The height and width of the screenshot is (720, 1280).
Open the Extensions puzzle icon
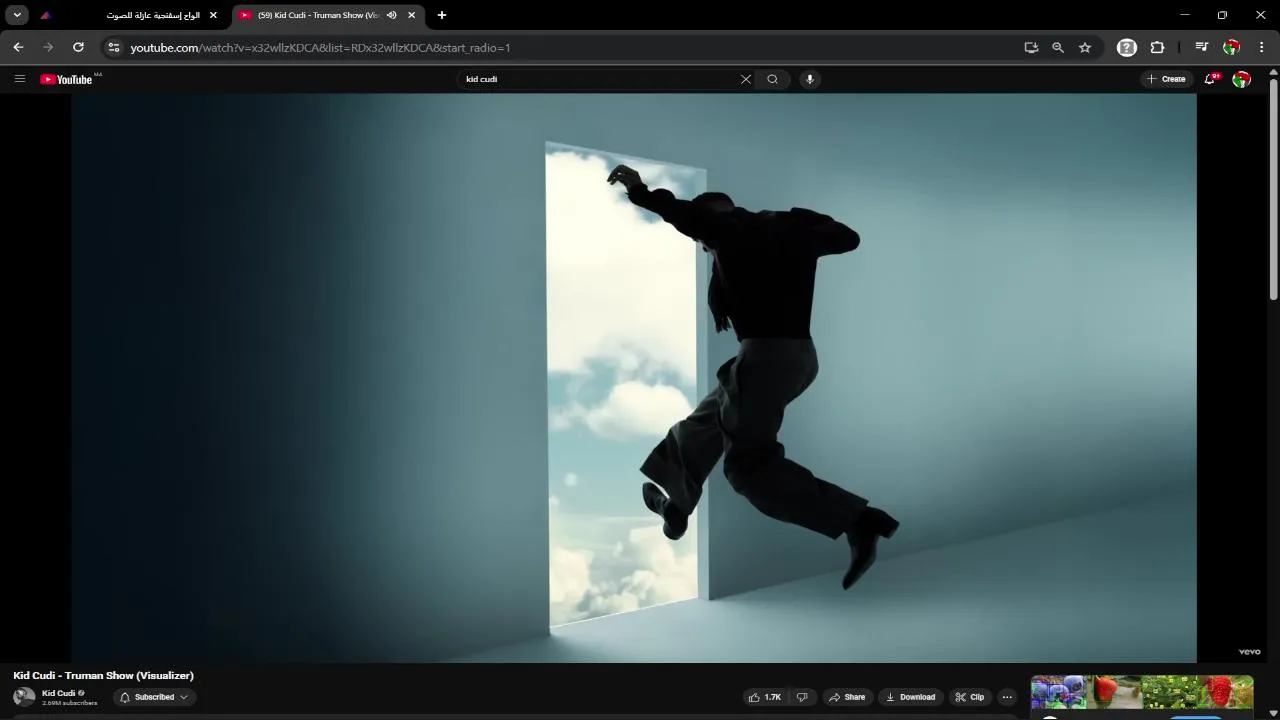(x=1157, y=47)
